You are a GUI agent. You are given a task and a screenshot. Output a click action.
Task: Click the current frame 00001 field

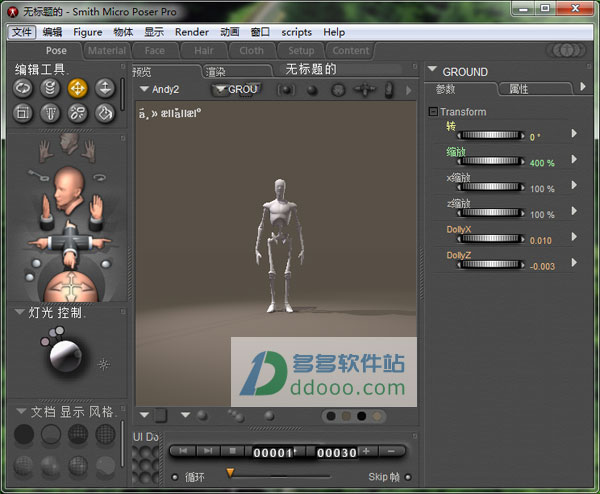tap(274, 453)
